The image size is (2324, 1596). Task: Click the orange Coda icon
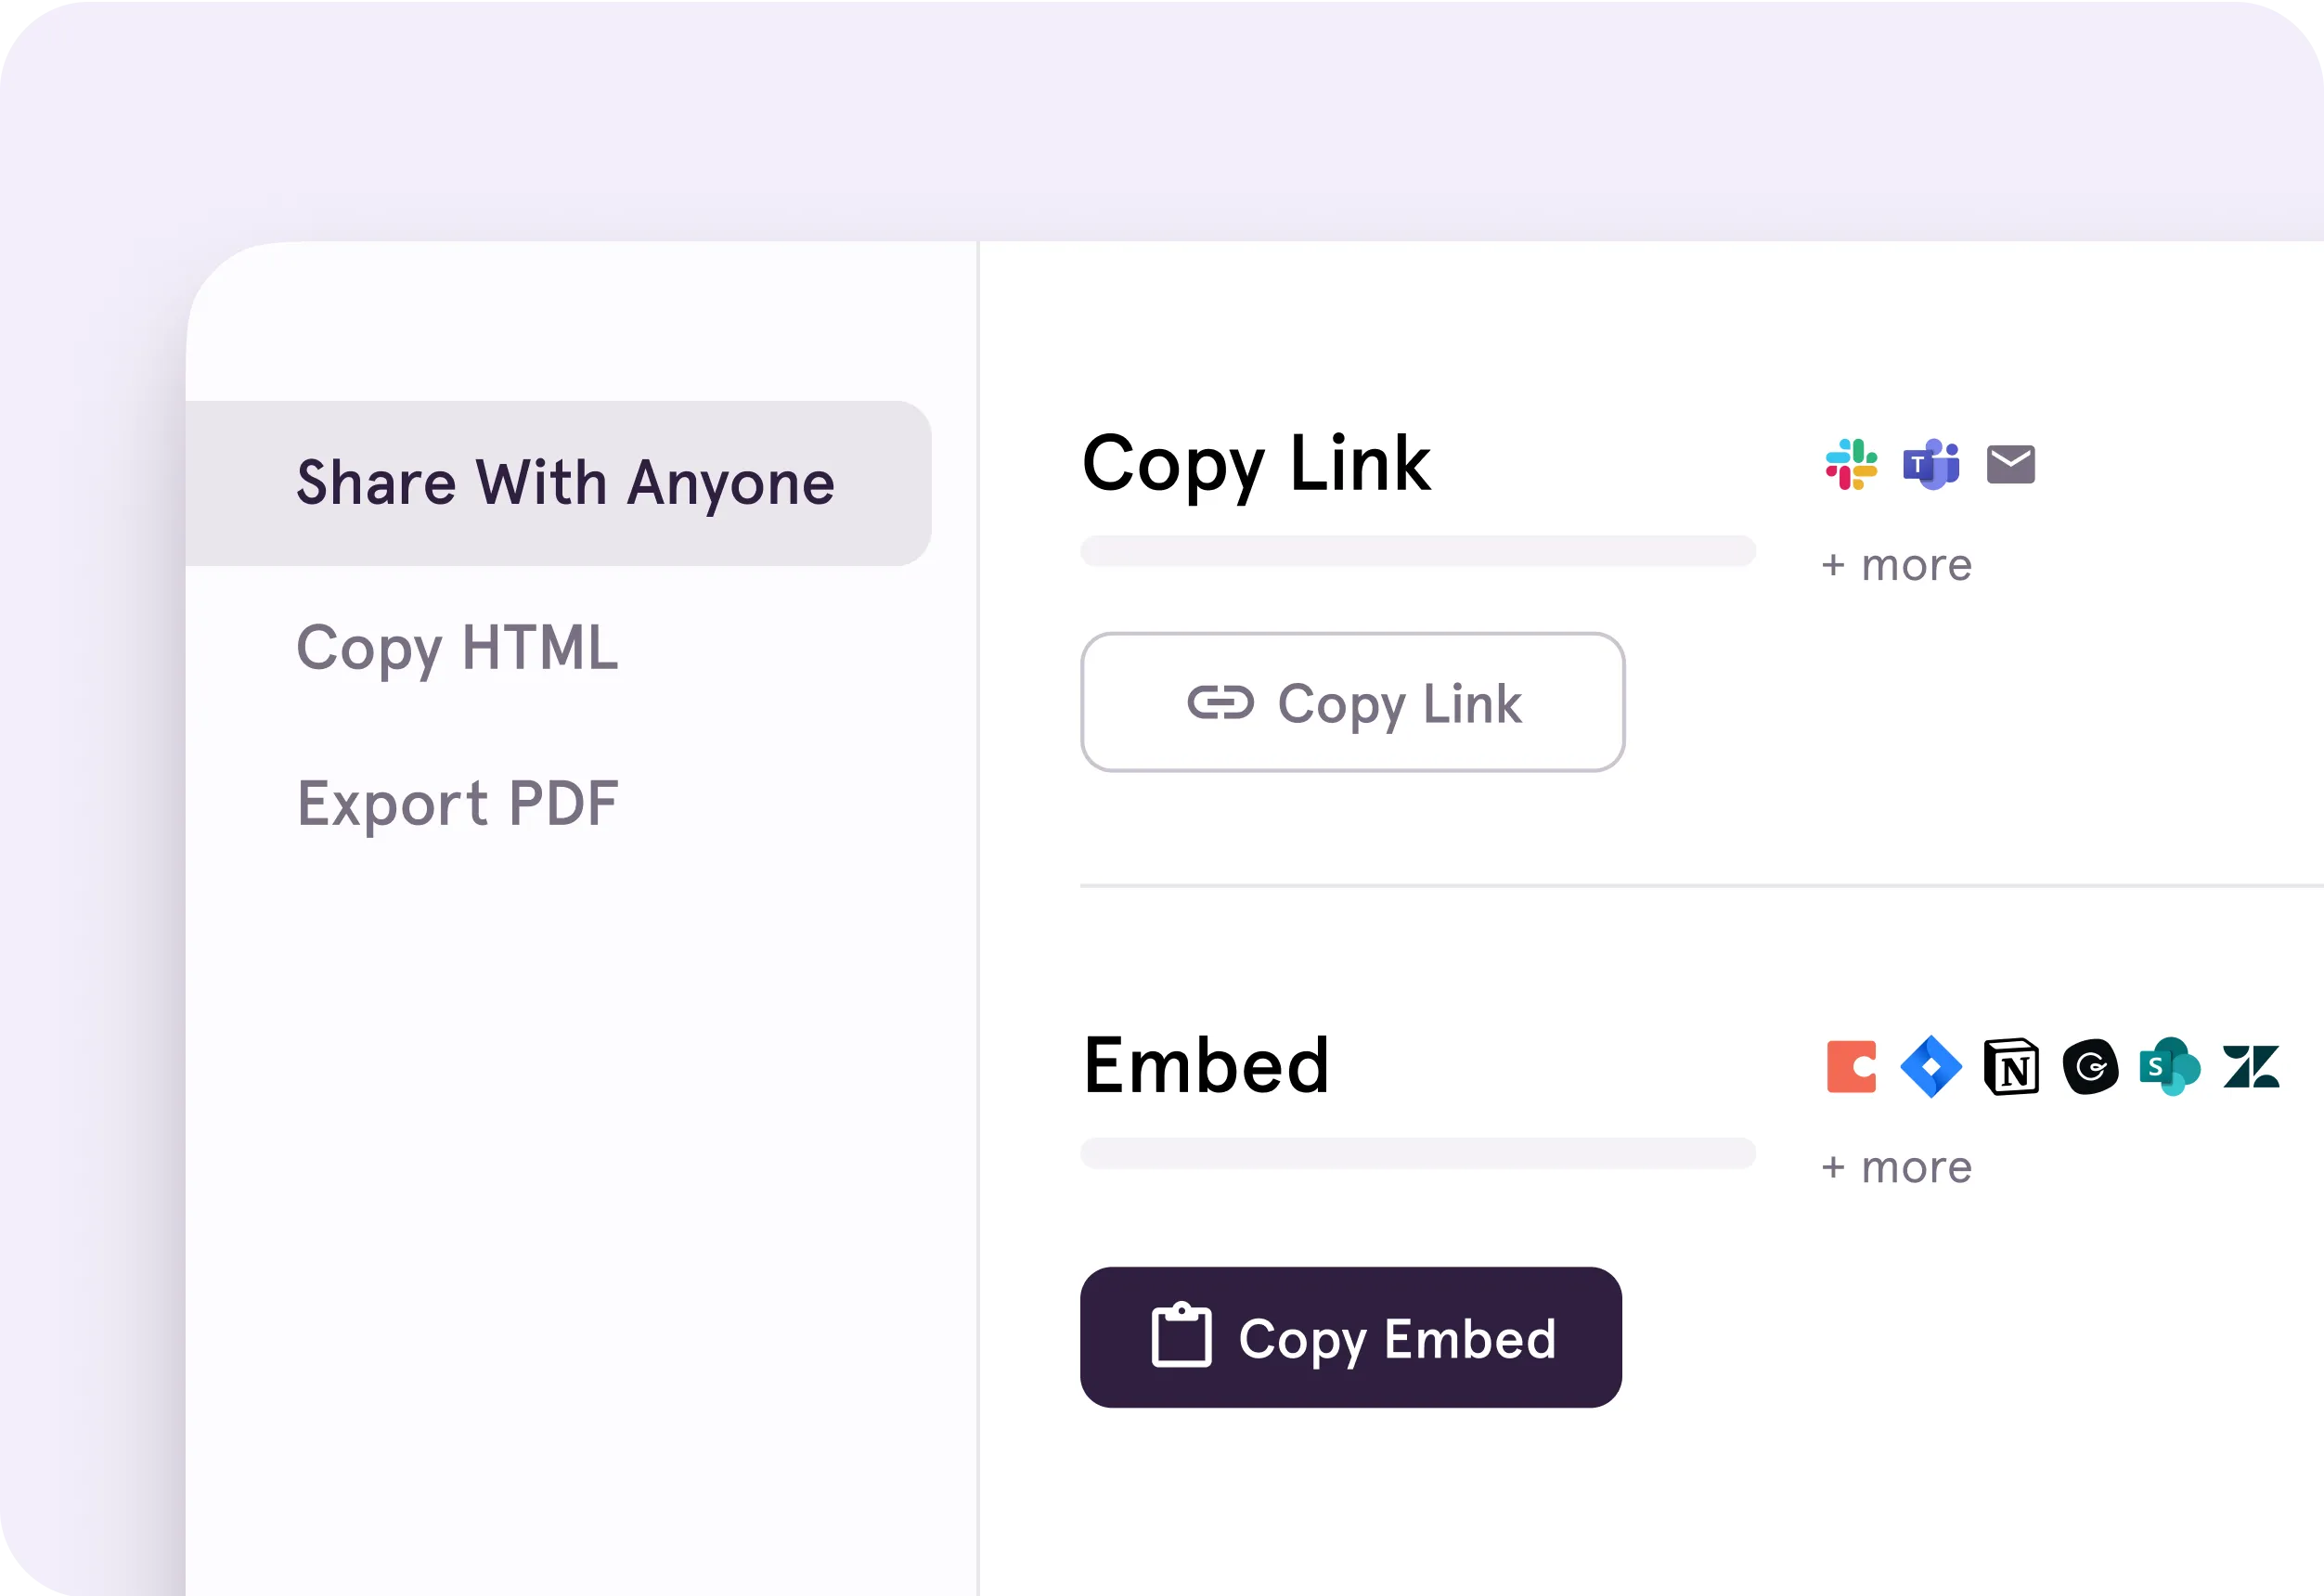click(1851, 1067)
